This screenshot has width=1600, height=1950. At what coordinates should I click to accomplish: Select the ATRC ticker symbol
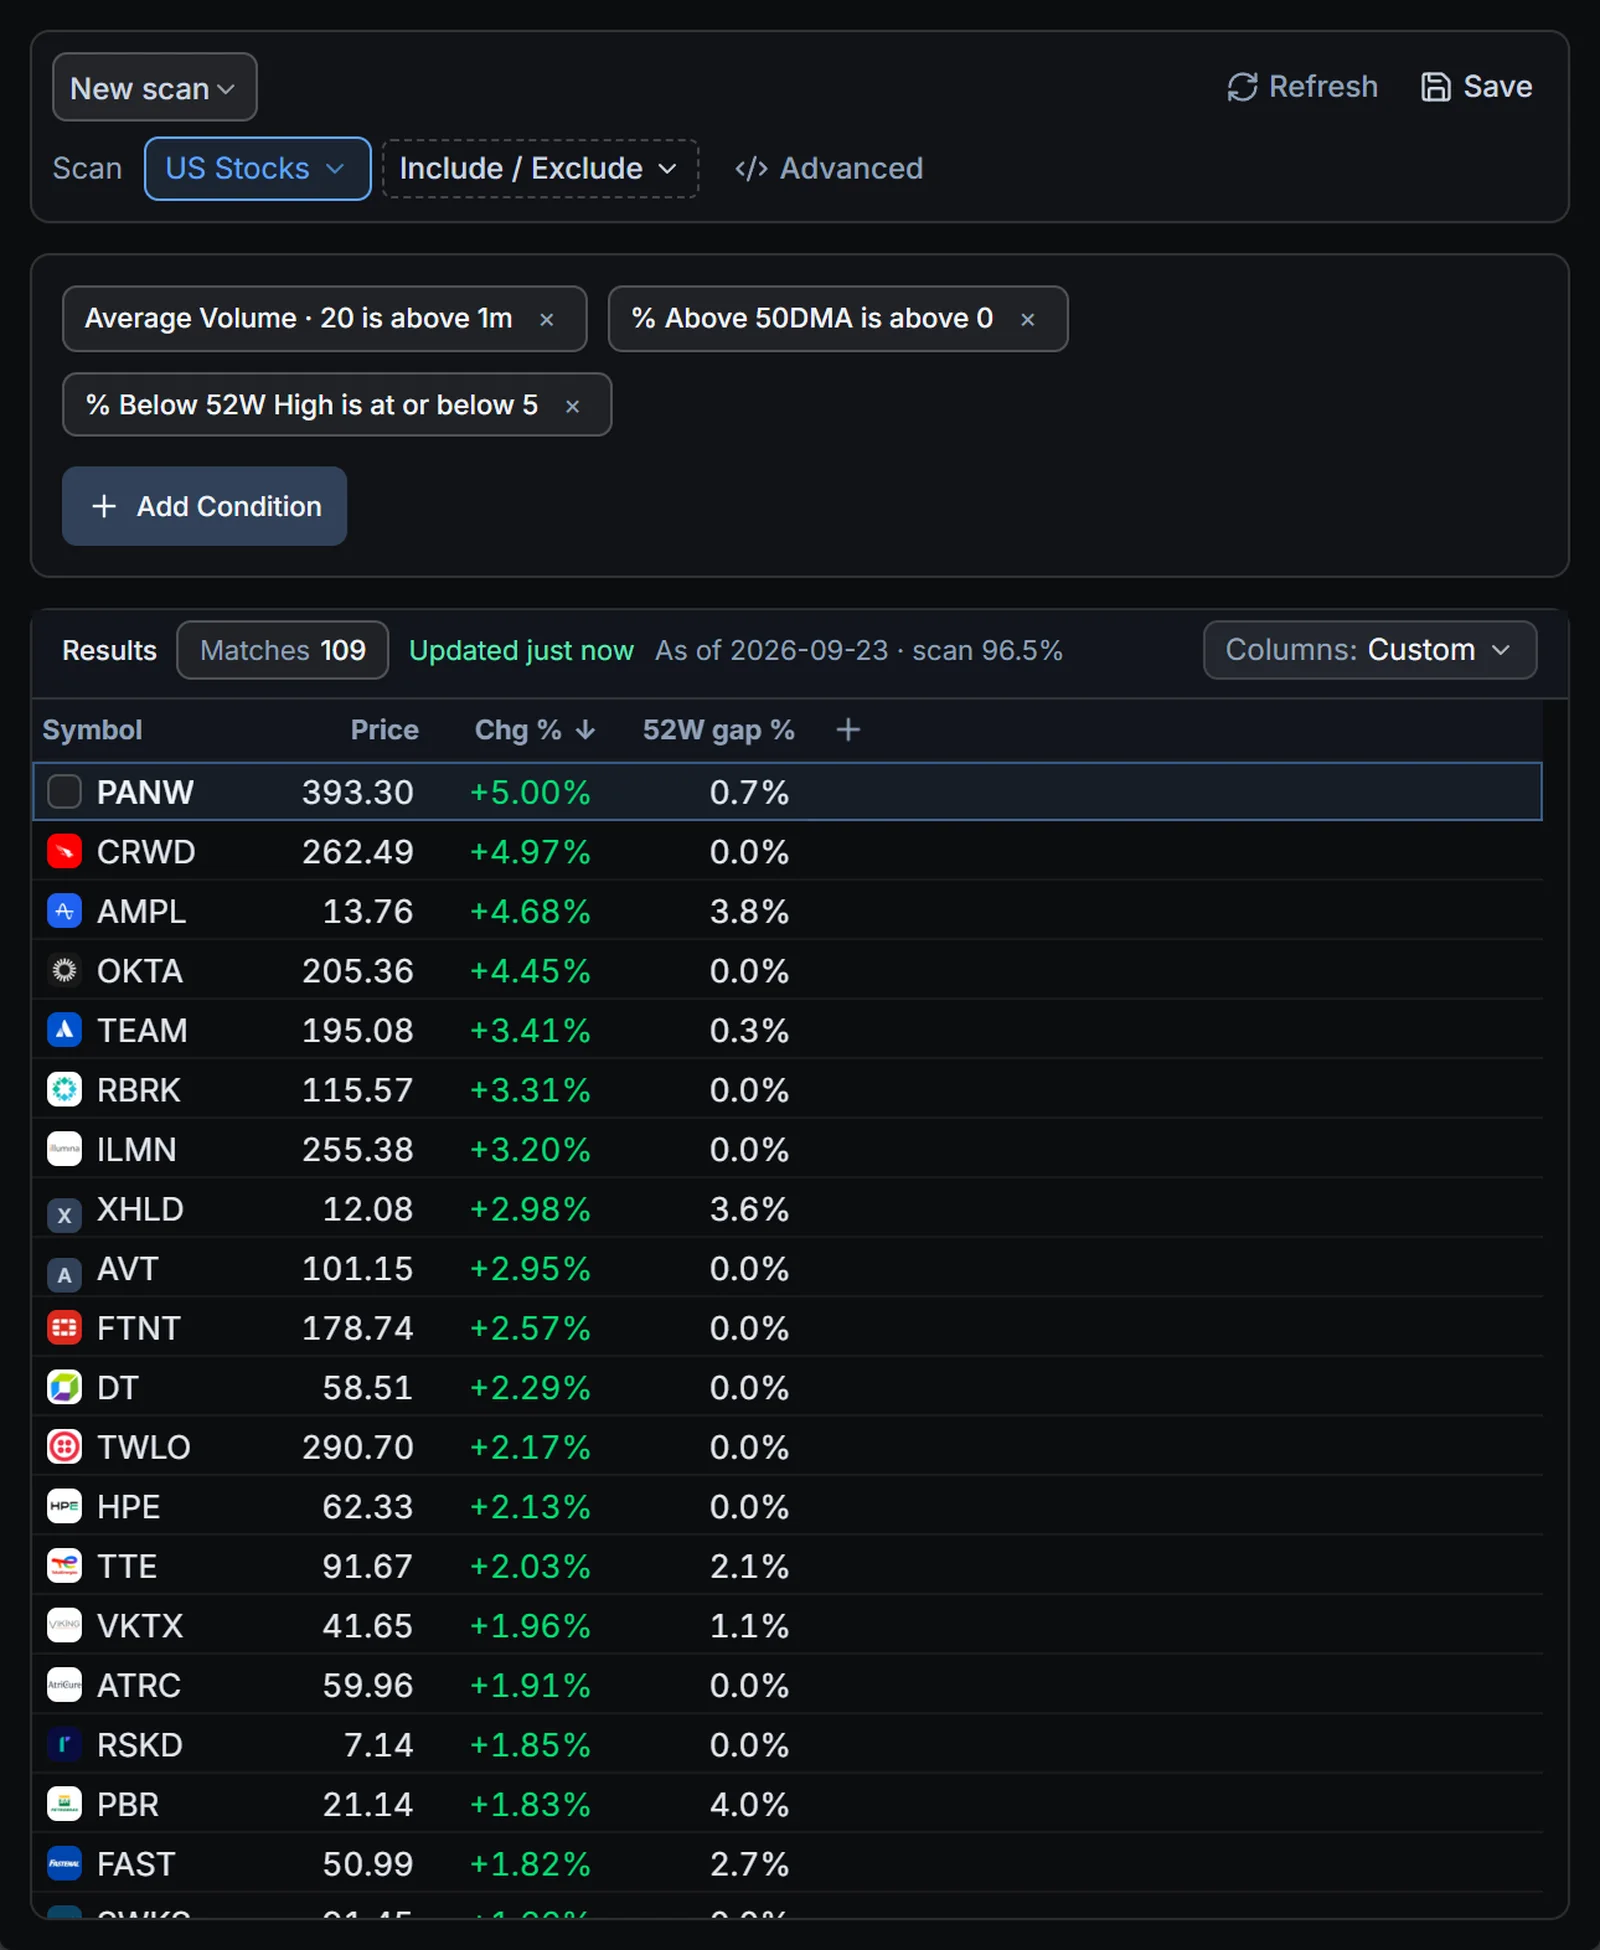pyautogui.click(x=139, y=1685)
